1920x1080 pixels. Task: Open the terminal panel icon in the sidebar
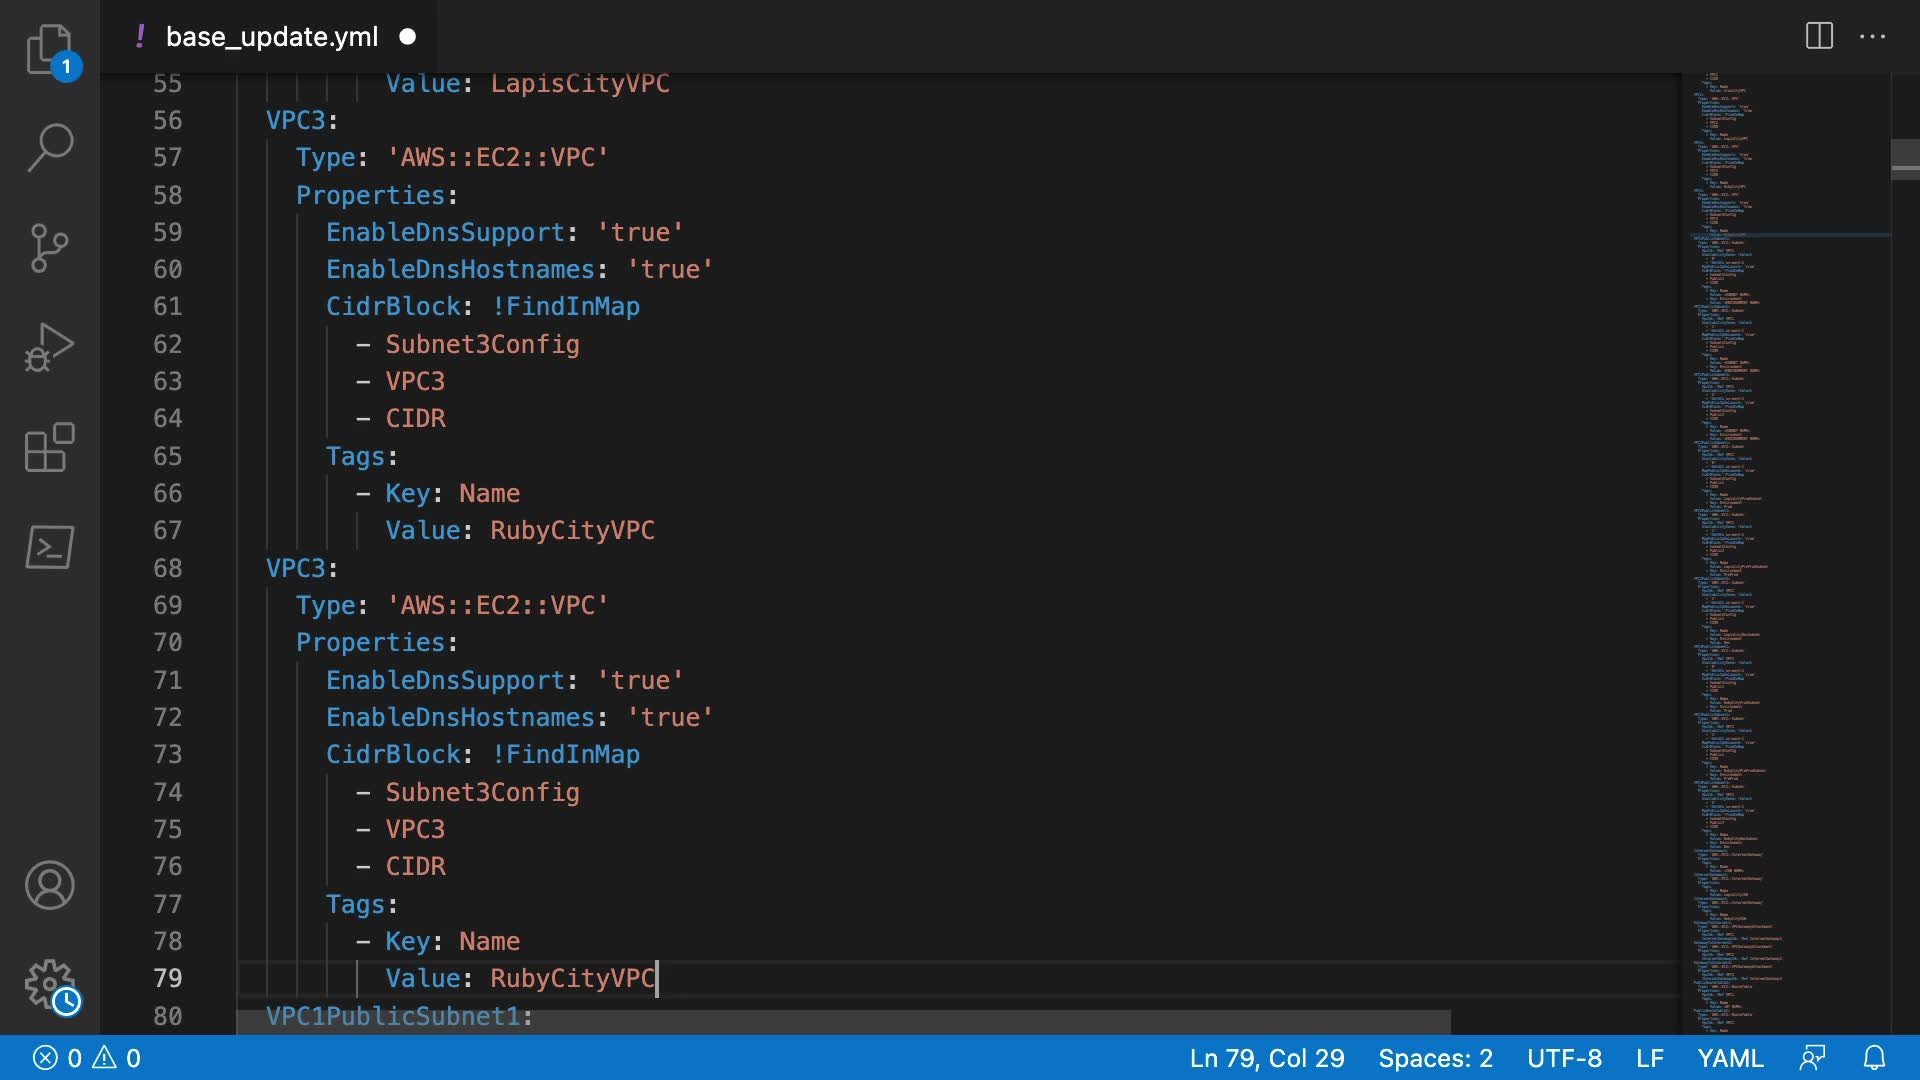(49, 547)
